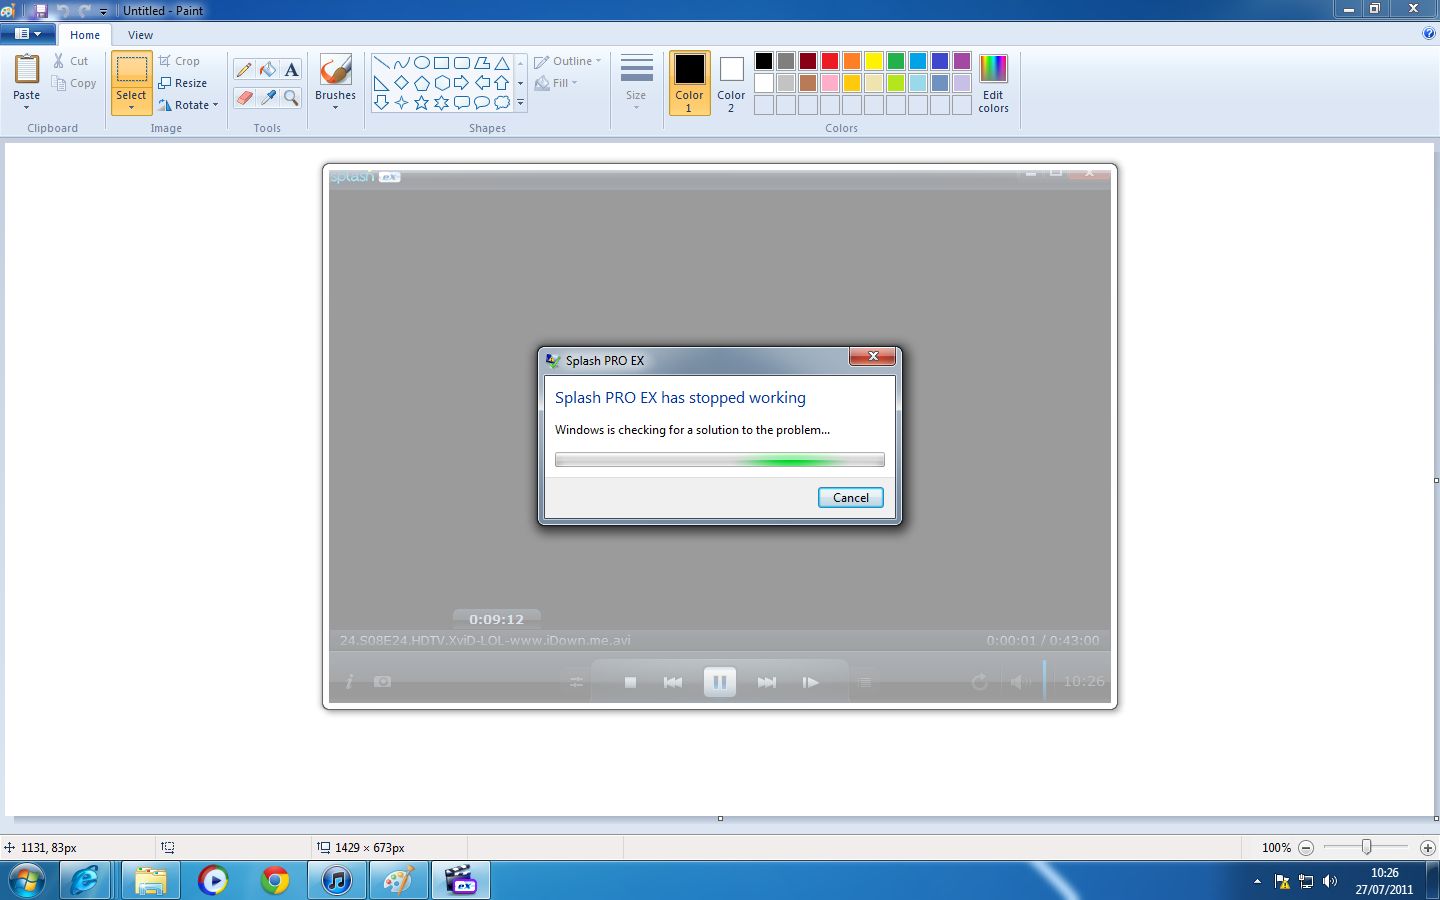This screenshot has width=1440, height=900.
Task: Save the drawing from quick access toolbar
Action: 41,10
